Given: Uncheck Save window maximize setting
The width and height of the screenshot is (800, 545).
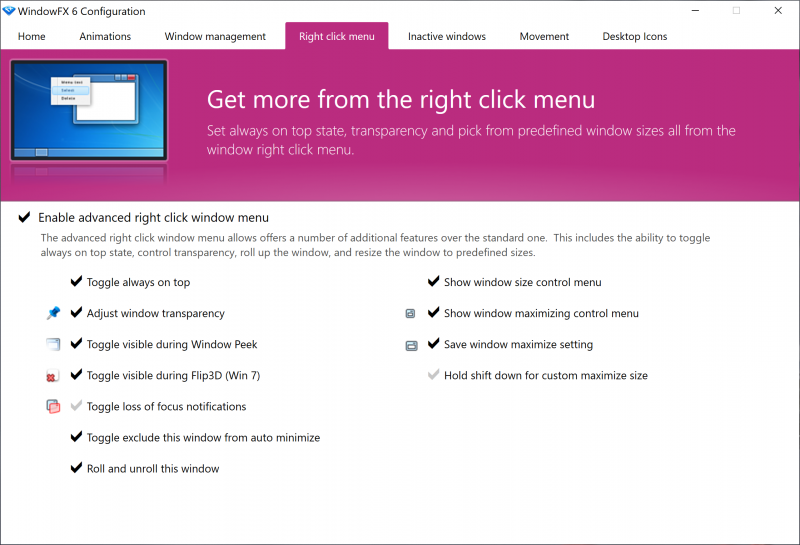Looking at the screenshot, I should [433, 344].
